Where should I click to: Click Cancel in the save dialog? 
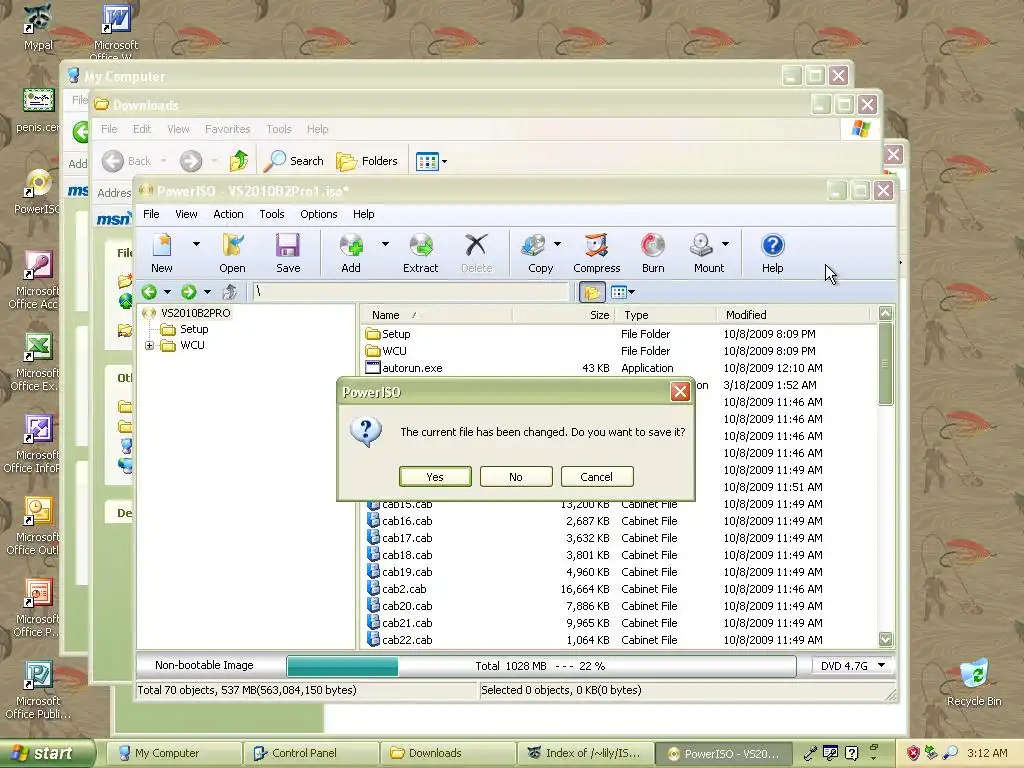596,477
